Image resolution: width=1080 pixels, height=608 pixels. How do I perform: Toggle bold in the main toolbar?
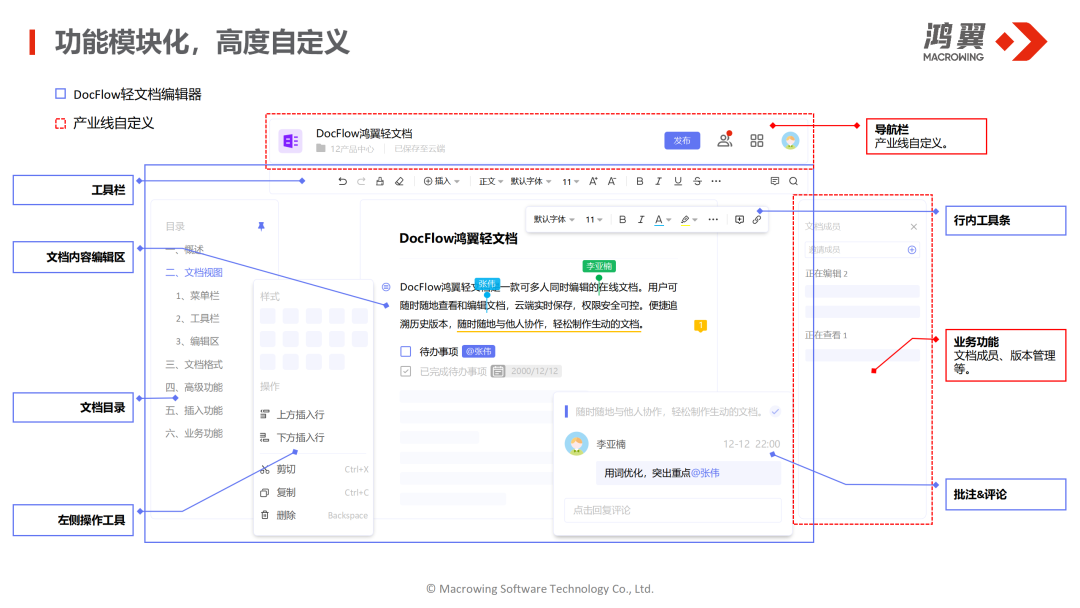coord(640,181)
